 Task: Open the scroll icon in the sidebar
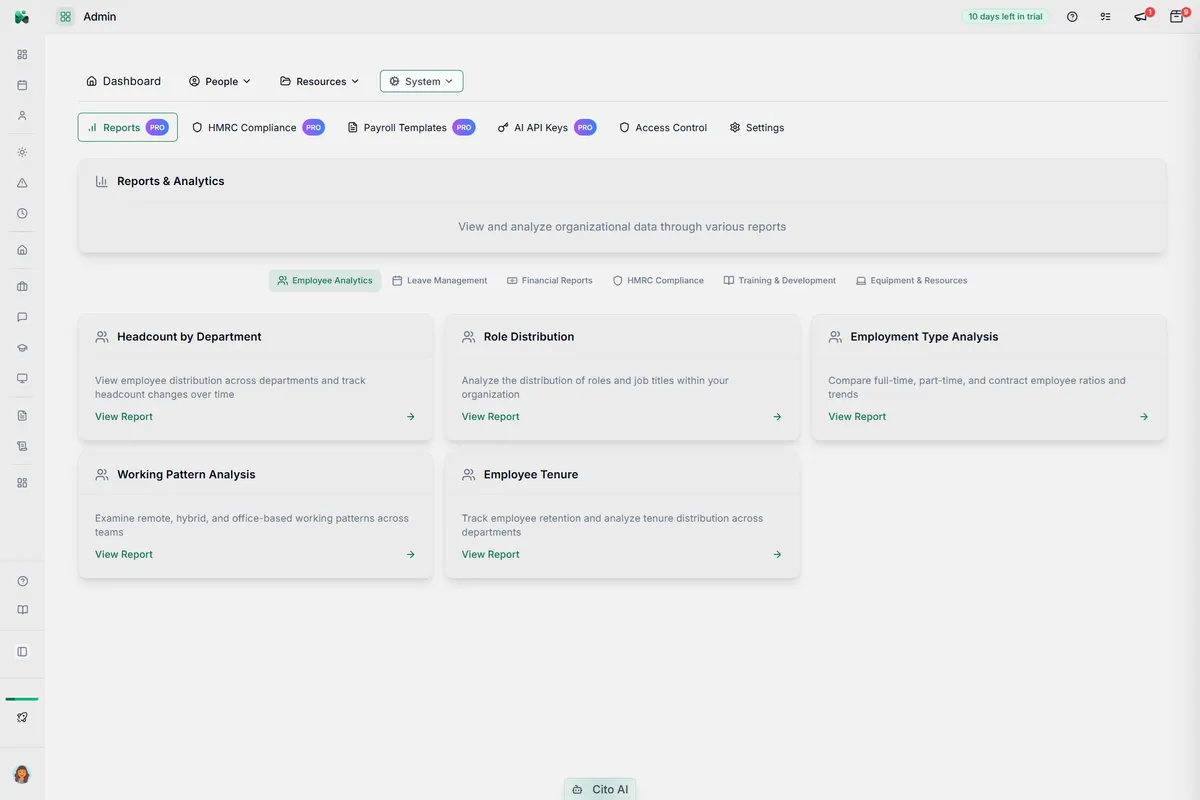[22, 445]
